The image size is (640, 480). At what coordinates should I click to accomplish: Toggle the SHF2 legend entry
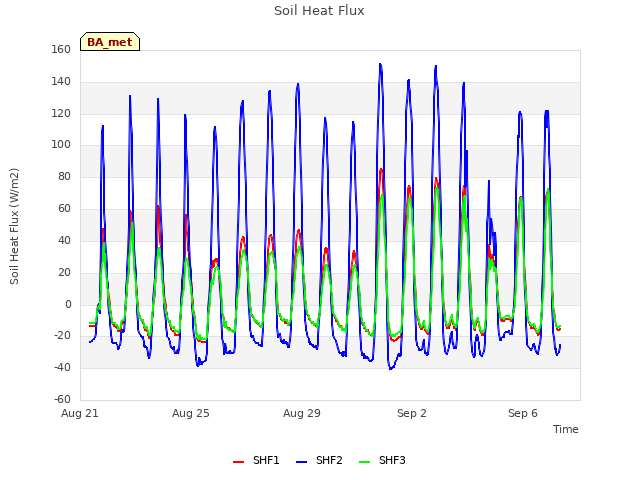(319, 460)
